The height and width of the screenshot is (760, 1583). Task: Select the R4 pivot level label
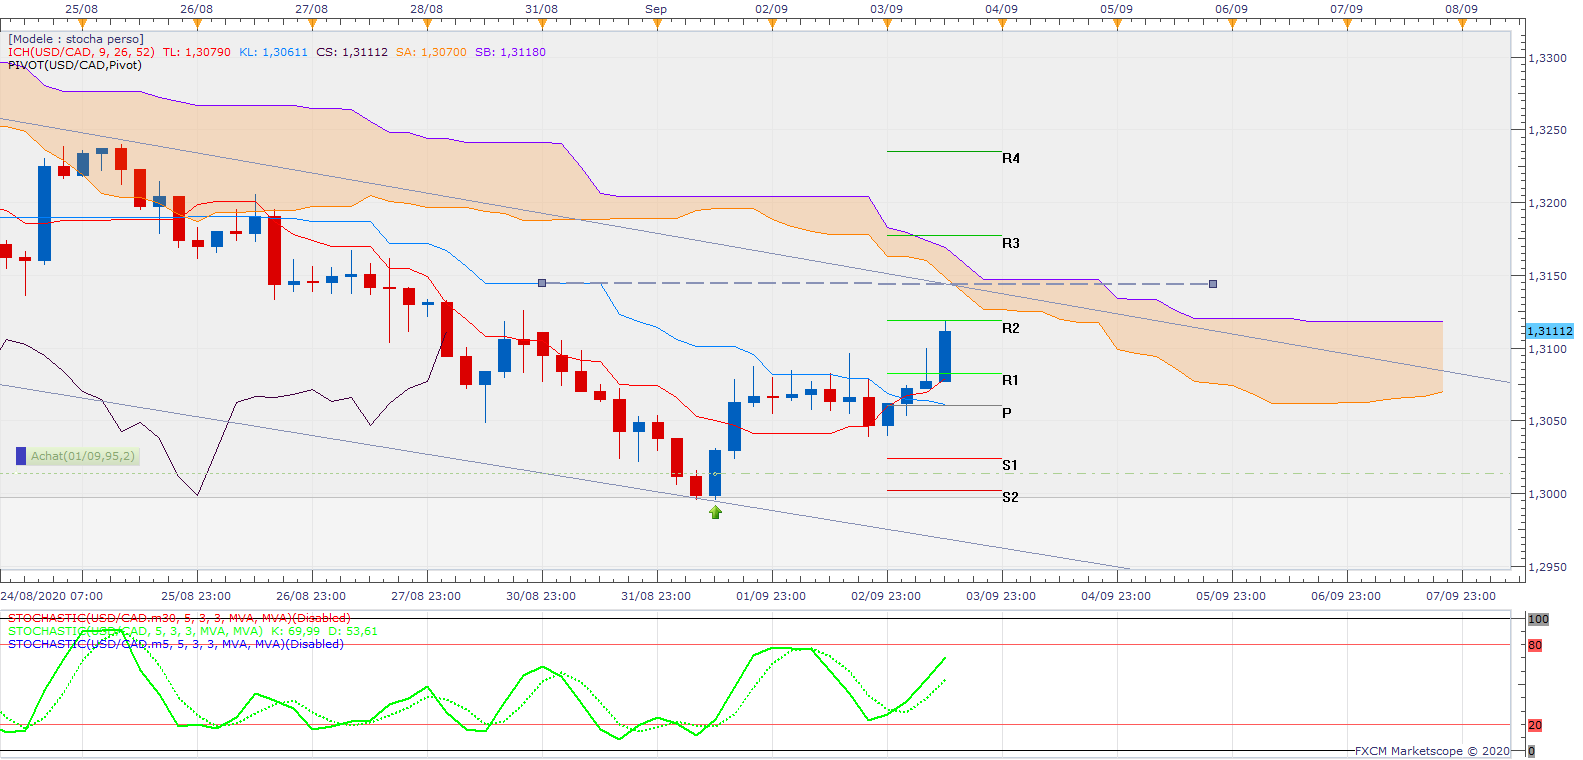click(1011, 158)
